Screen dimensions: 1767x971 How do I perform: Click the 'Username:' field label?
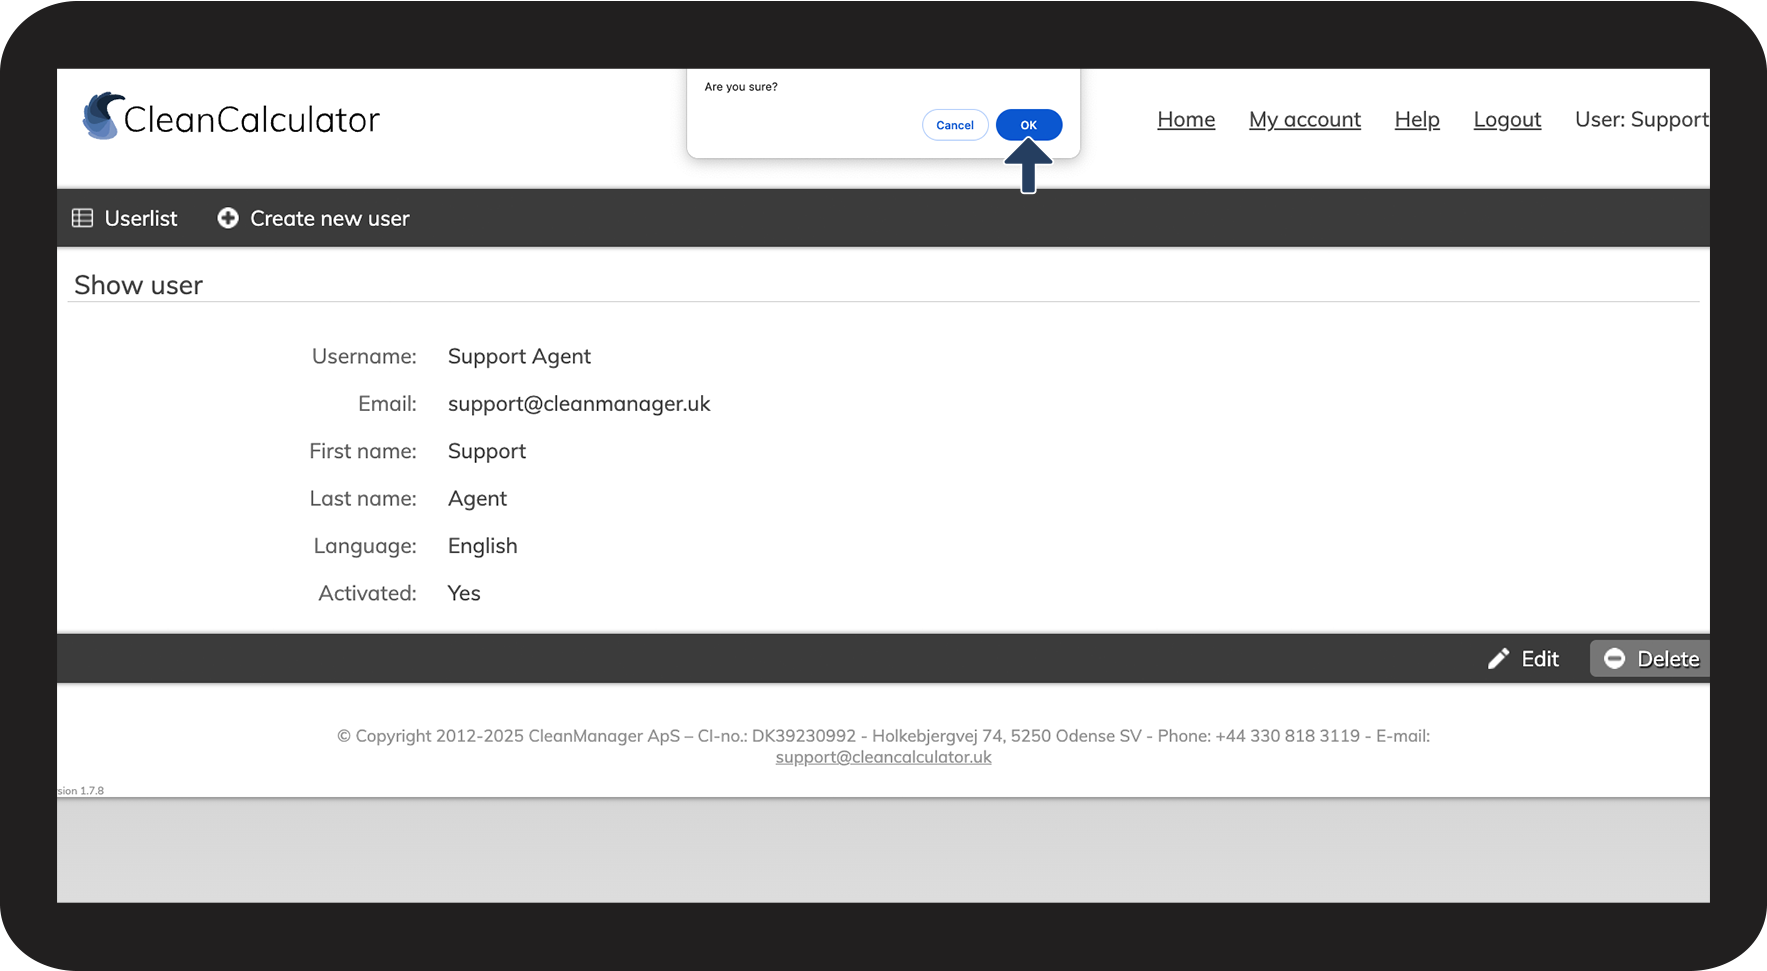(x=364, y=357)
